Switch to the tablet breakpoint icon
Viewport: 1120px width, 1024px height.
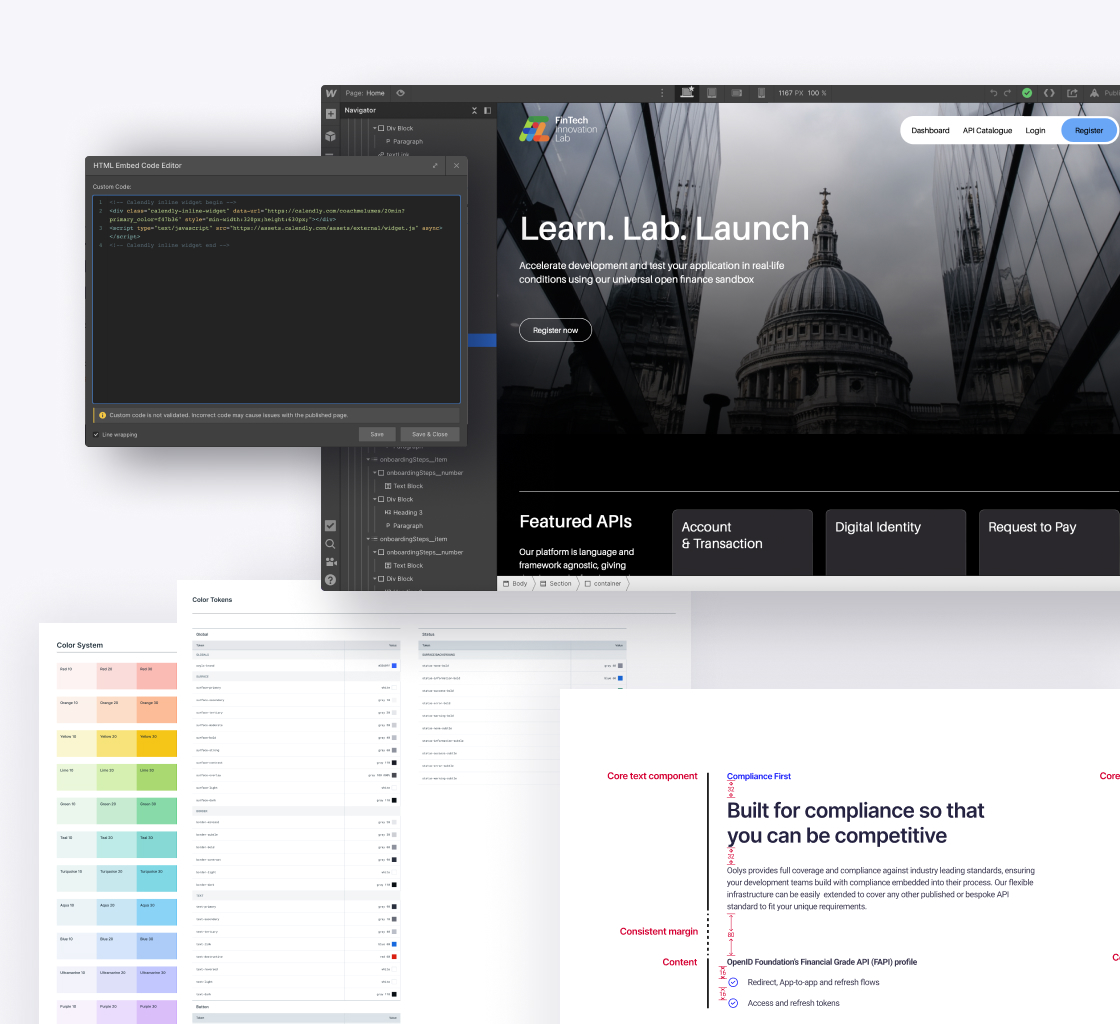[711, 93]
